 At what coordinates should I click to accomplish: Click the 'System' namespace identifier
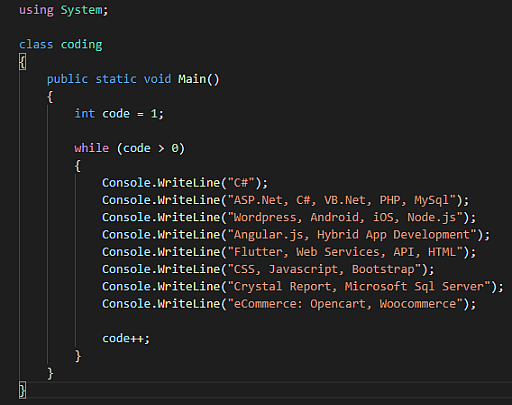81,10
